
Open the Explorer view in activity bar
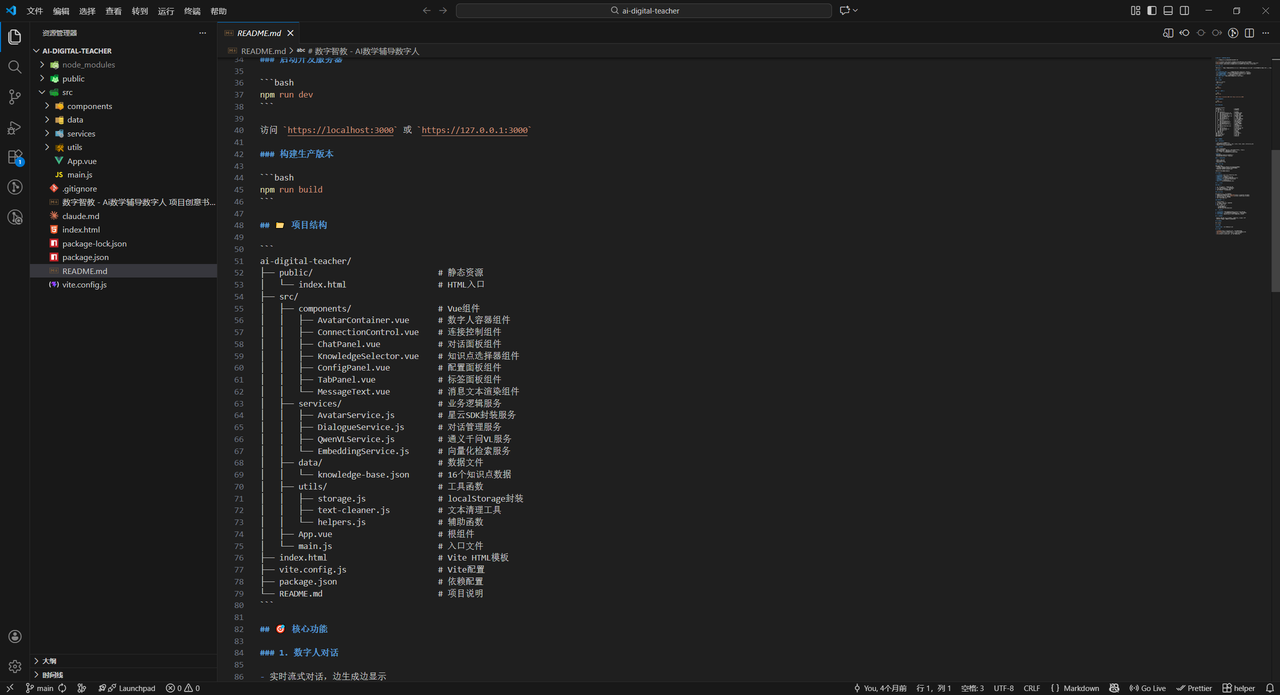pos(14,37)
